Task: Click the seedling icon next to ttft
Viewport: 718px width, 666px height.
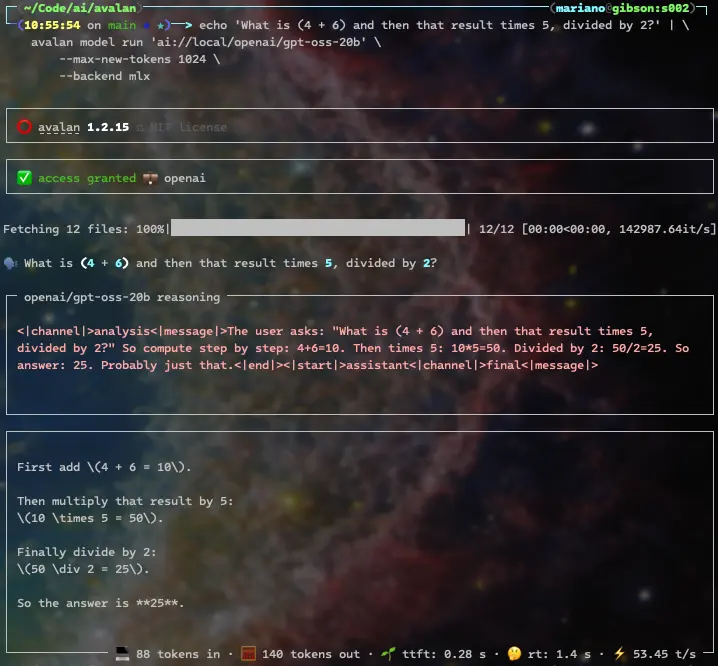Action: [x=388, y=654]
